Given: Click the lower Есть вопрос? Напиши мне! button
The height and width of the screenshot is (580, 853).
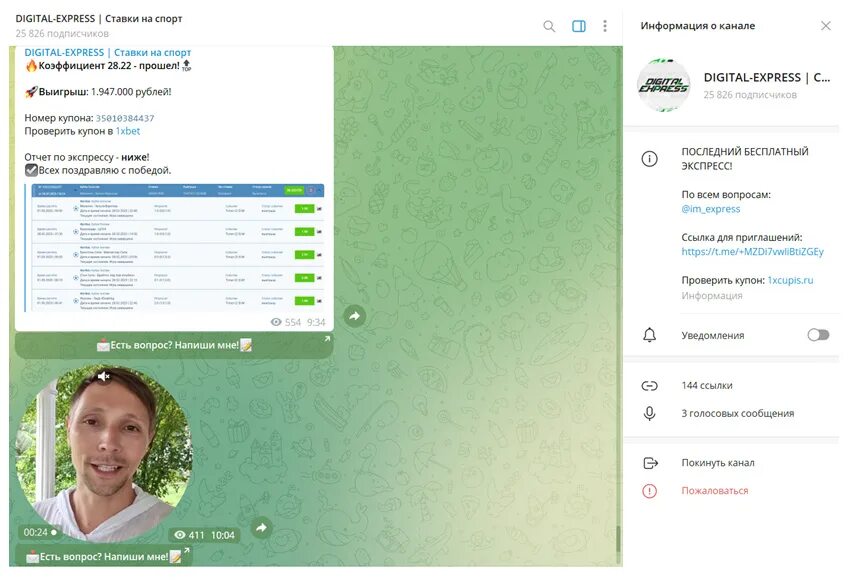Looking at the screenshot, I should 103,557.
